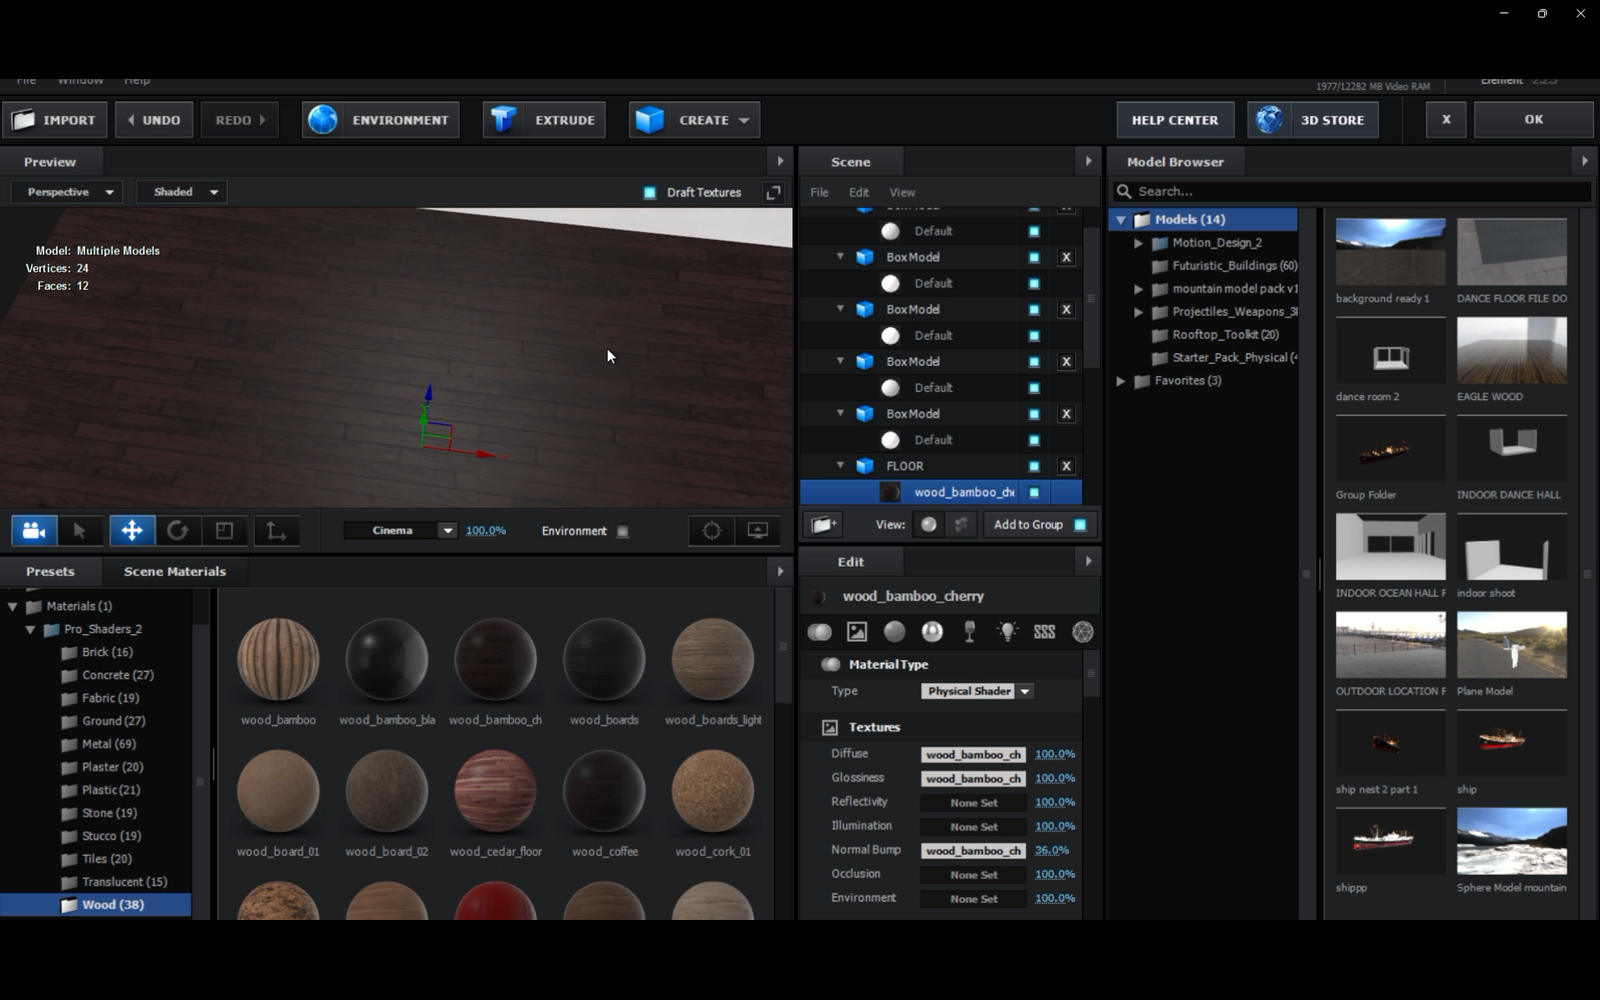Image resolution: width=1600 pixels, height=1000 pixels.
Task: Activate the selection arrow tool
Action: (80, 531)
